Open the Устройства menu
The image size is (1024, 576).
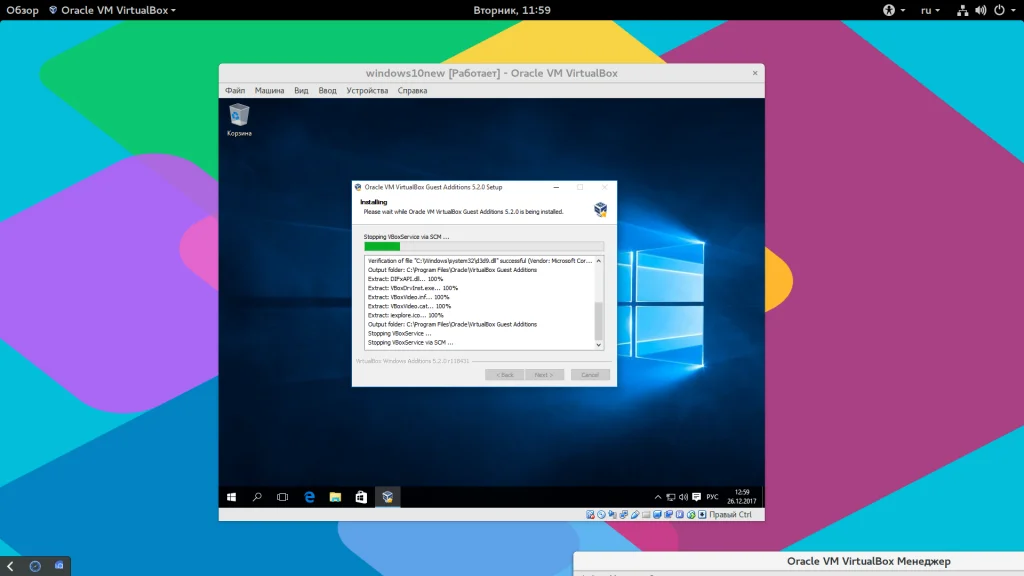point(367,90)
